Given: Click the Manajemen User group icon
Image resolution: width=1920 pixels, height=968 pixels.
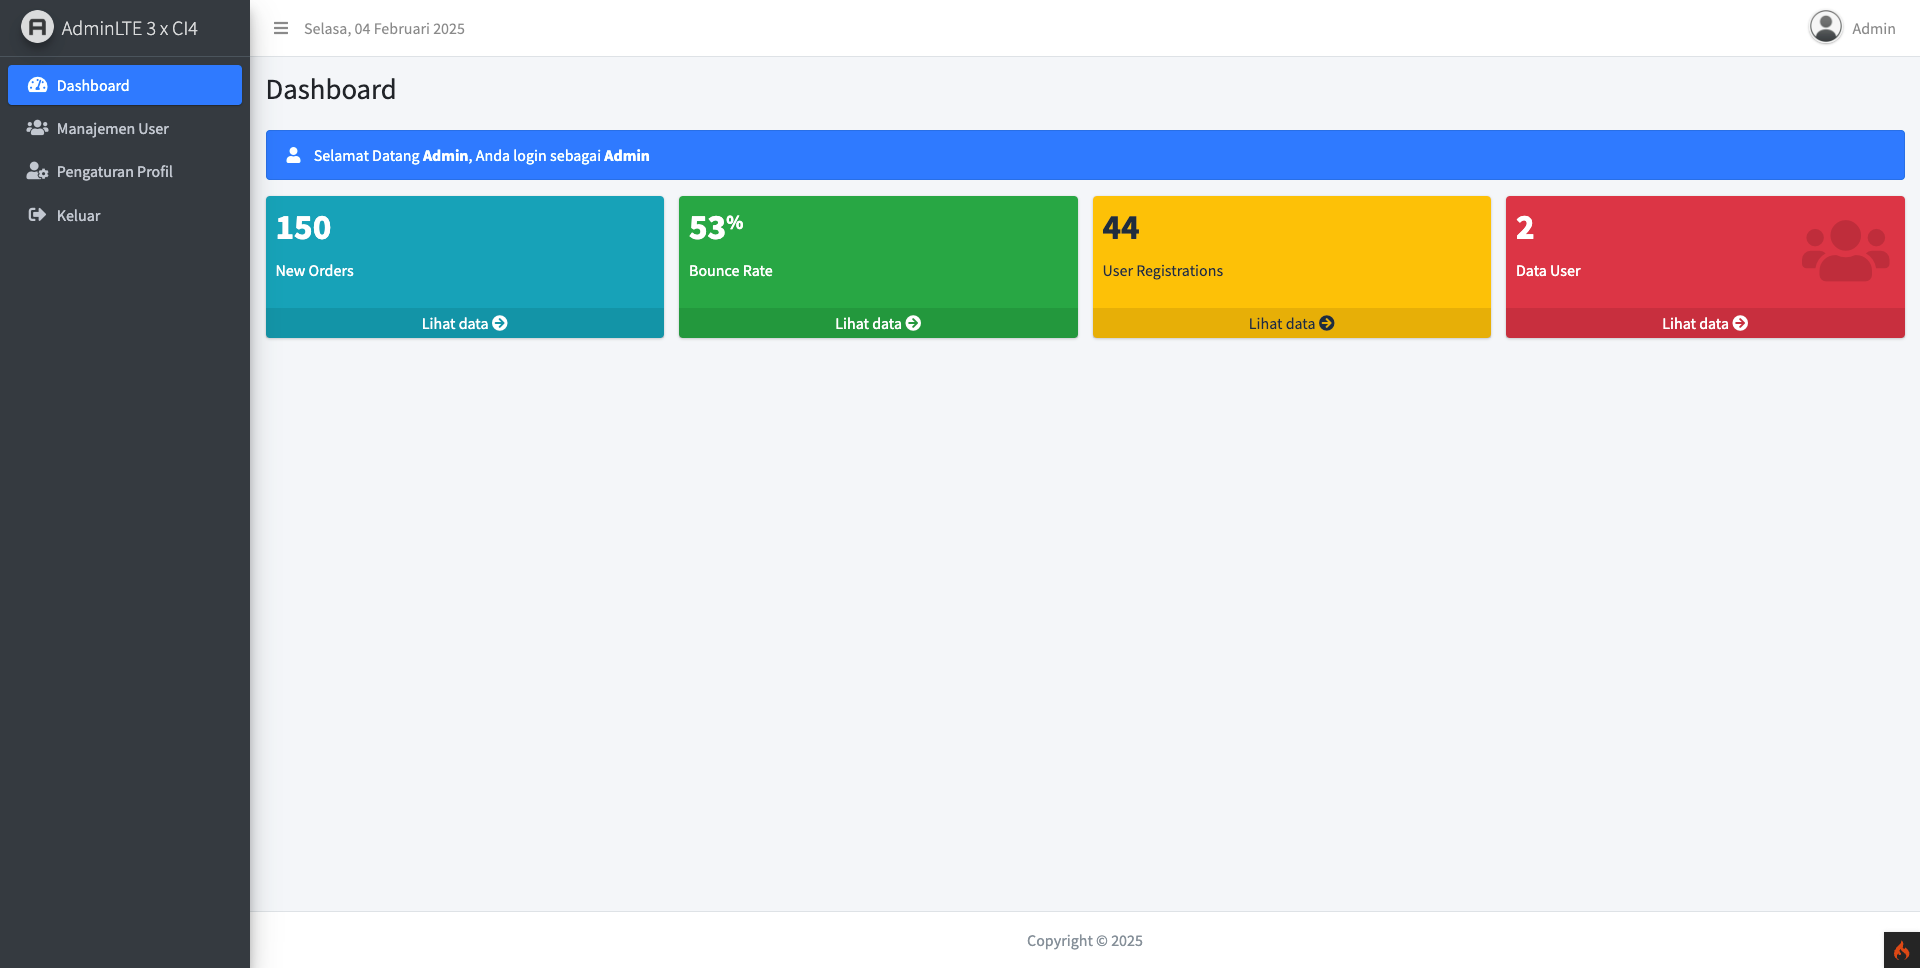Looking at the screenshot, I should coord(37,128).
